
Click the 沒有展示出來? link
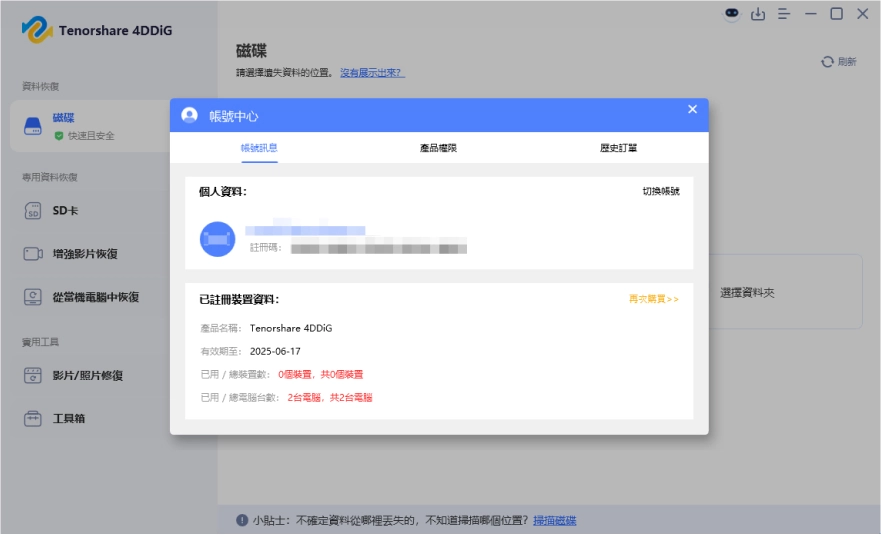(x=372, y=73)
